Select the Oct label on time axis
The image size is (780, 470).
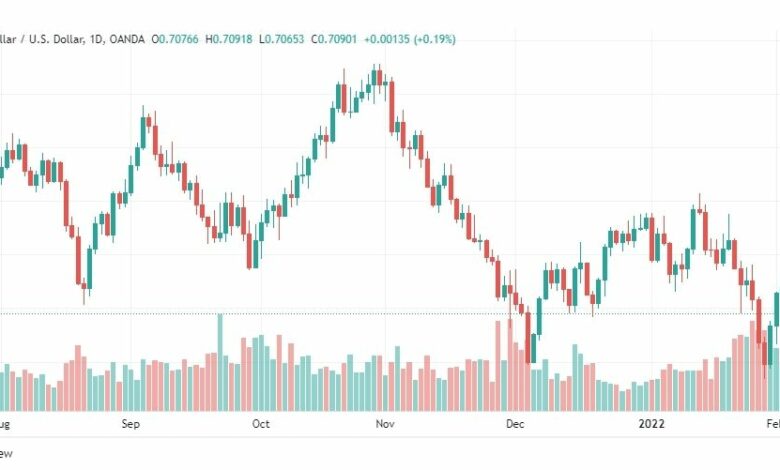[x=261, y=424]
